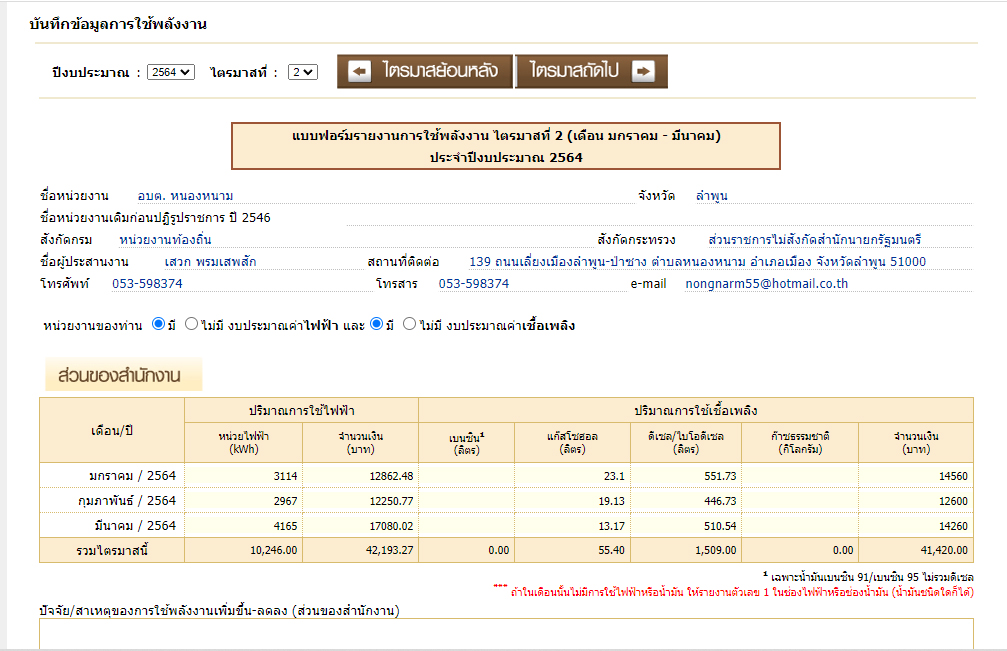Click quarterly kWh total 10,246.00

273,550
